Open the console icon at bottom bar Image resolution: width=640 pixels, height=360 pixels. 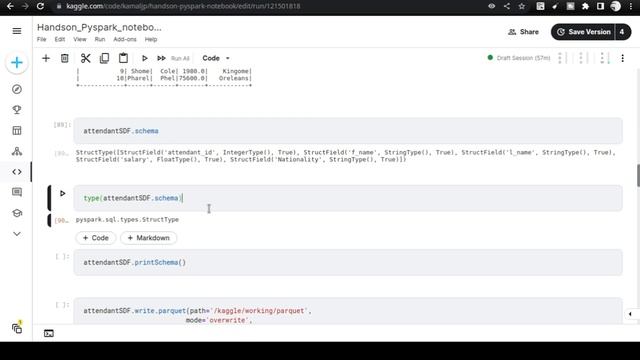tap(49, 333)
